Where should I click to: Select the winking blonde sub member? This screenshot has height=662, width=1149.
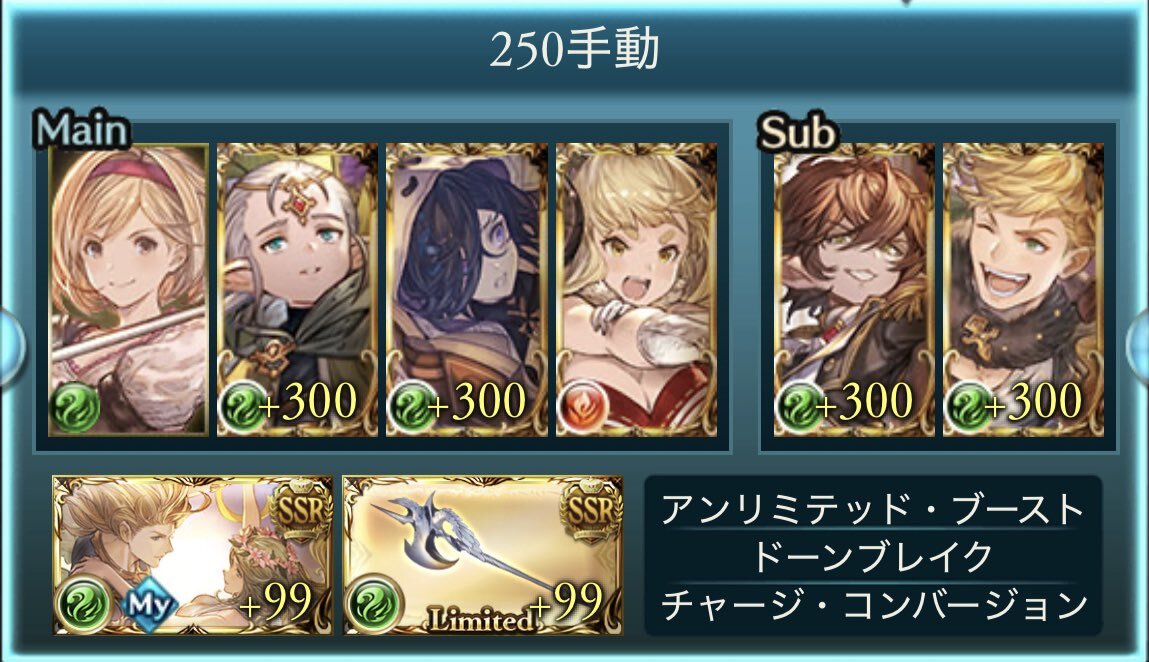pyautogui.click(x=1023, y=290)
